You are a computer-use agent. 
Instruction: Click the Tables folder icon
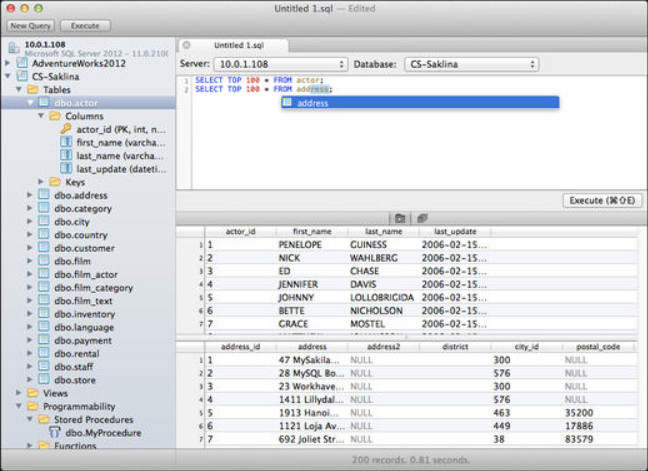[33, 90]
